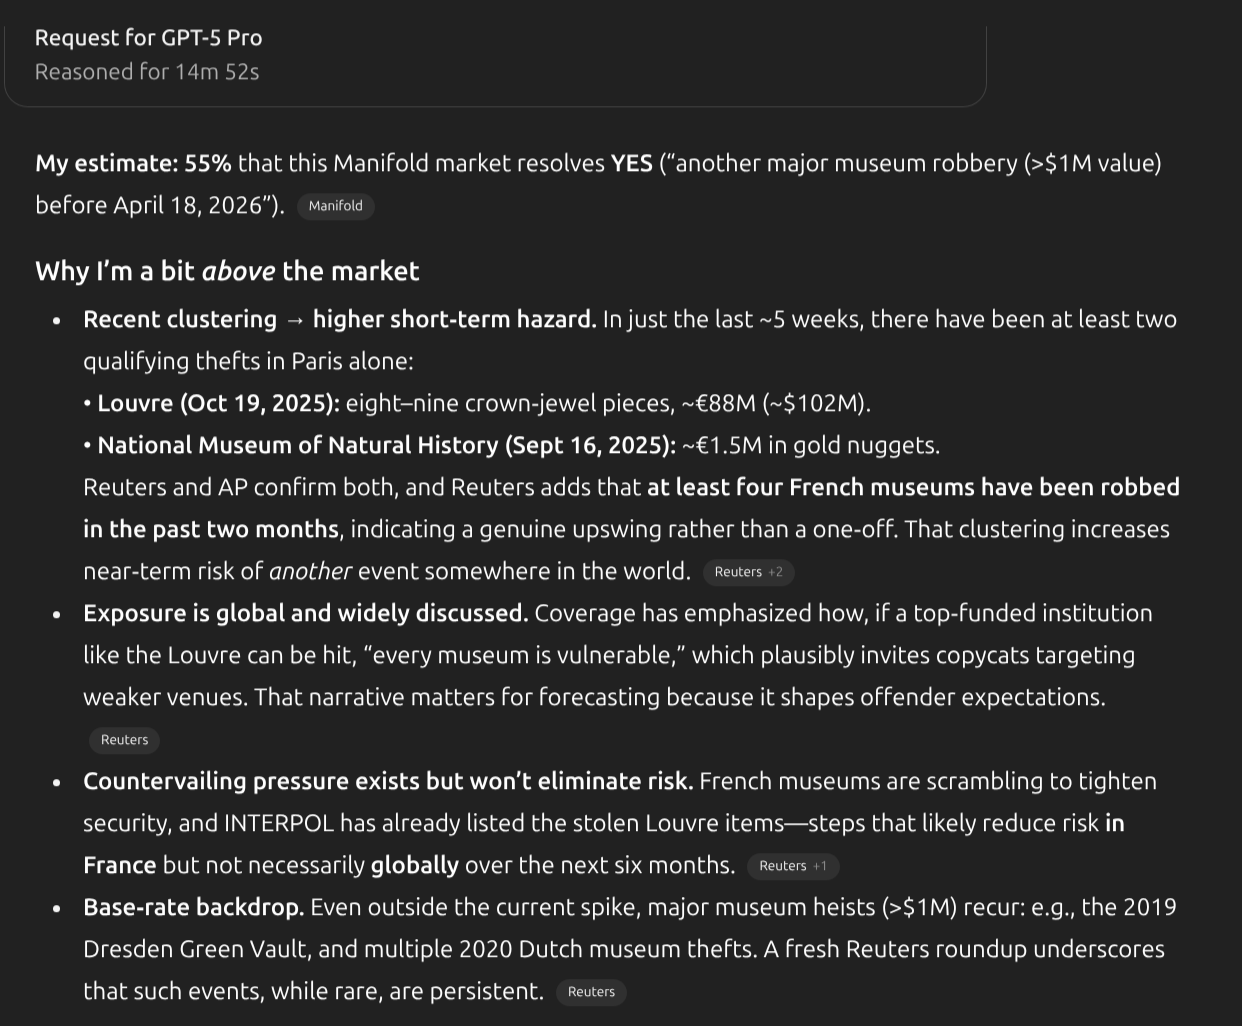Click the '+1' count on Reuters chip
The height and width of the screenshot is (1026, 1242).
tap(820, 866)
